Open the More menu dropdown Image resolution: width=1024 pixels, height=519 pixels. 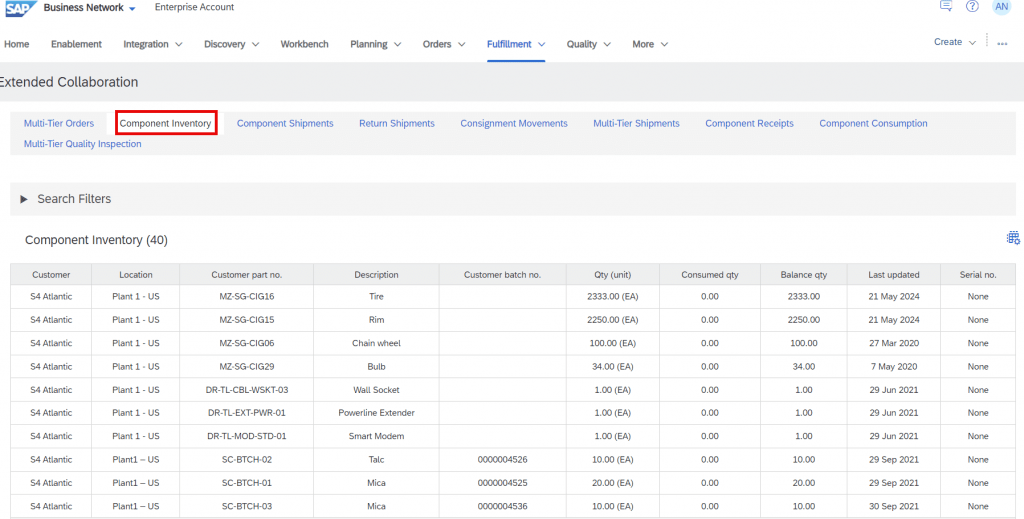coord(650,44)
